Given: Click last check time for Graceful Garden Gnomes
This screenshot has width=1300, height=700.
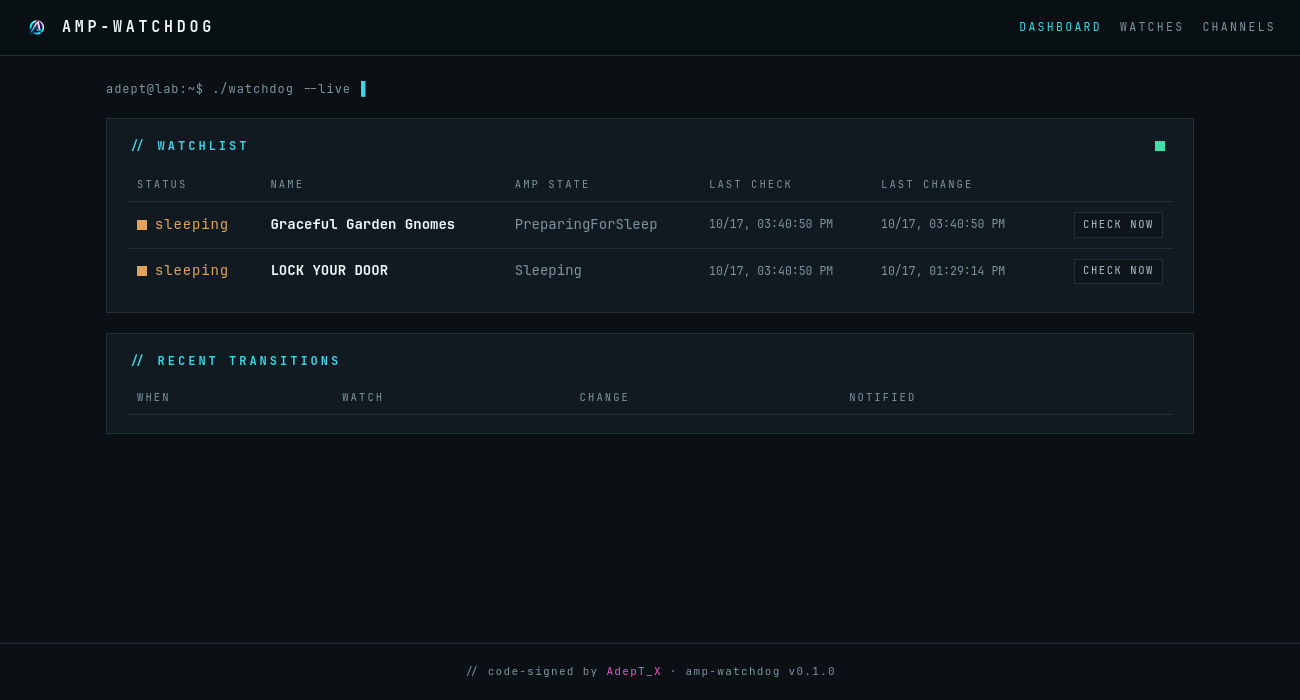Looking at the screenshot, I should pos(771,225).
